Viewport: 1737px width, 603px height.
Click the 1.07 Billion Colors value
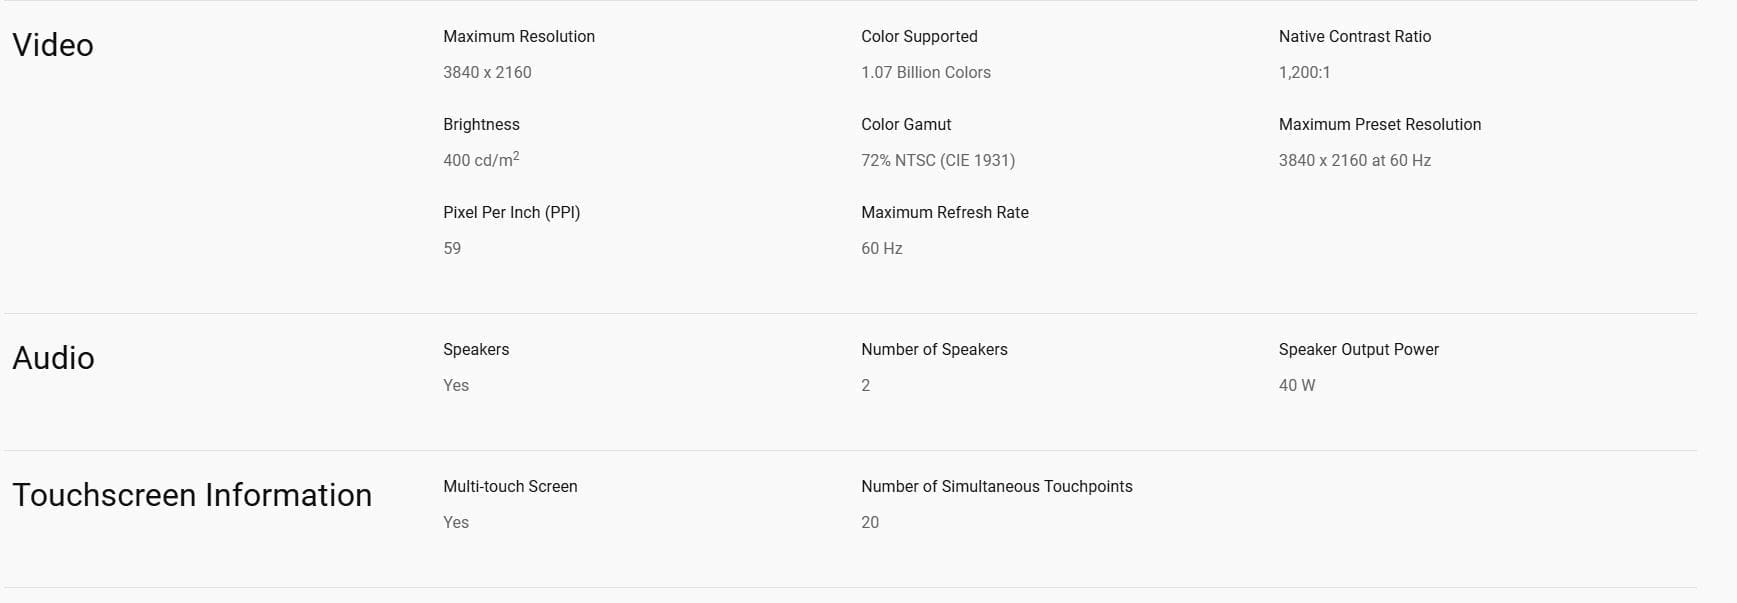(x=926, y=72)
